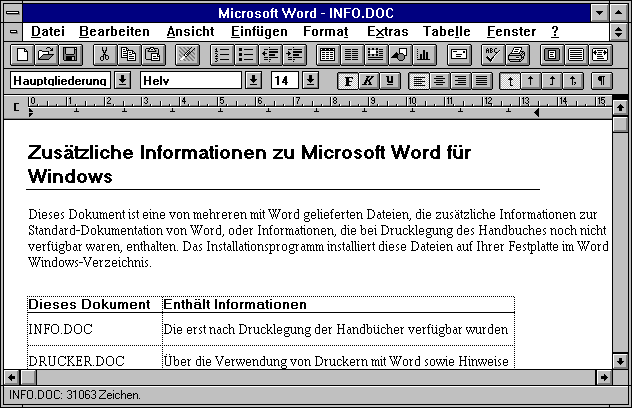Paste from the clipboard icon

(x=153, y=55)
